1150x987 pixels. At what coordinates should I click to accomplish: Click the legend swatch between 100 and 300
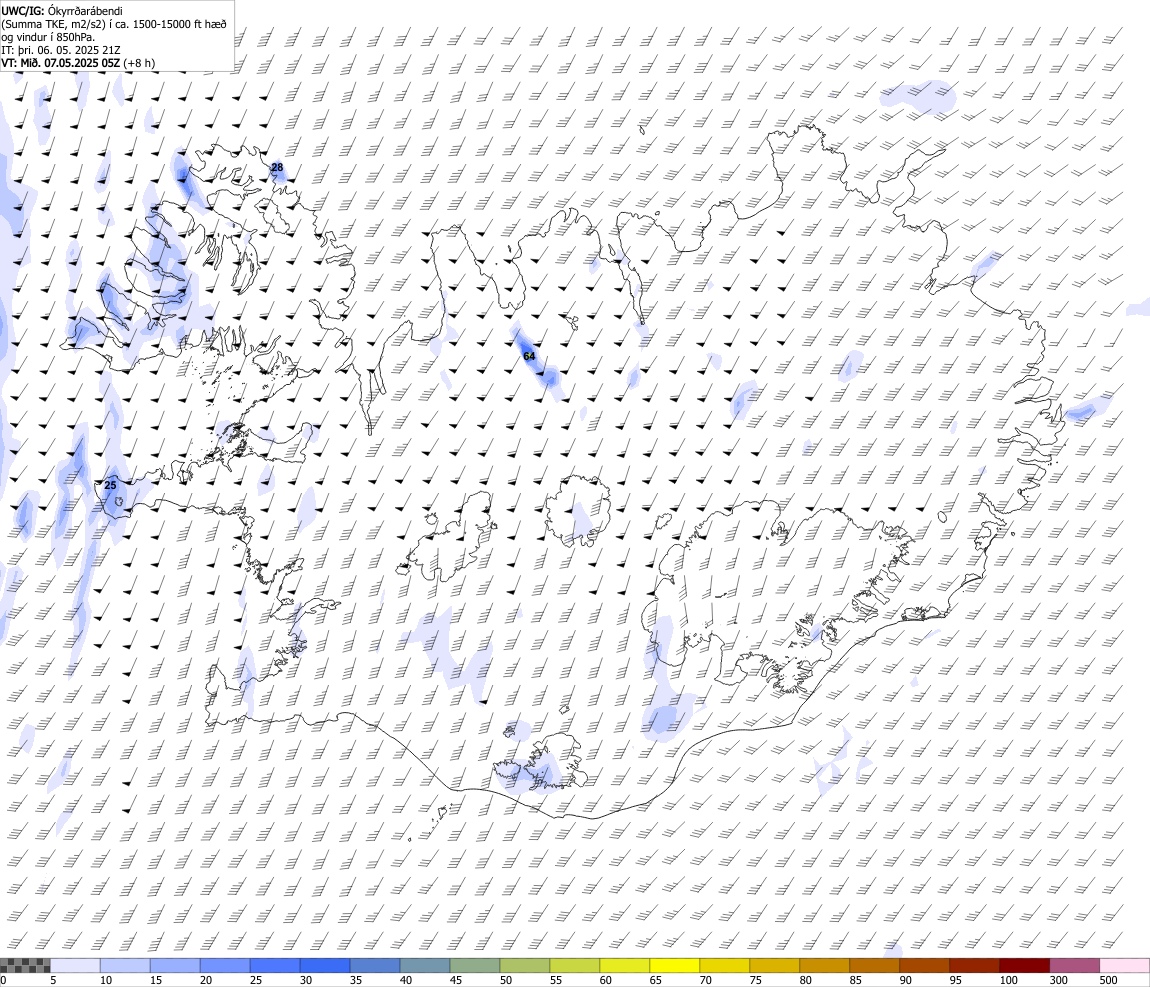[1025, 965]
